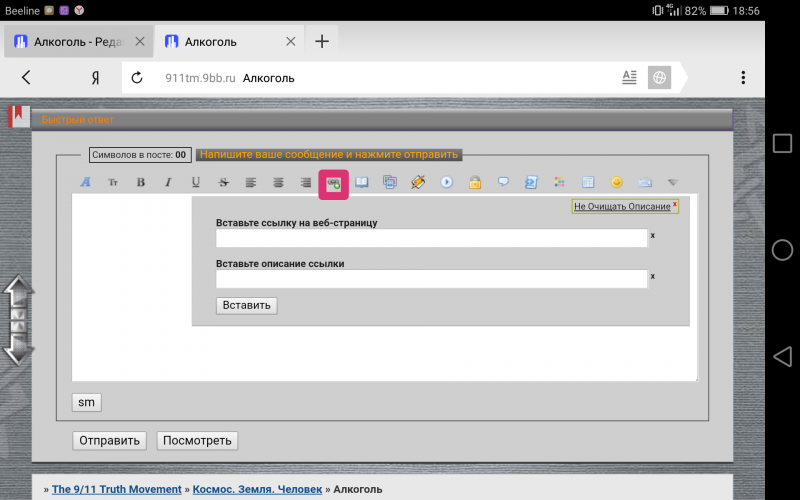The height and width of the screenshot is (500, 800).
Task: Click the Посмотреть preview button
Action: pos(197,441)
